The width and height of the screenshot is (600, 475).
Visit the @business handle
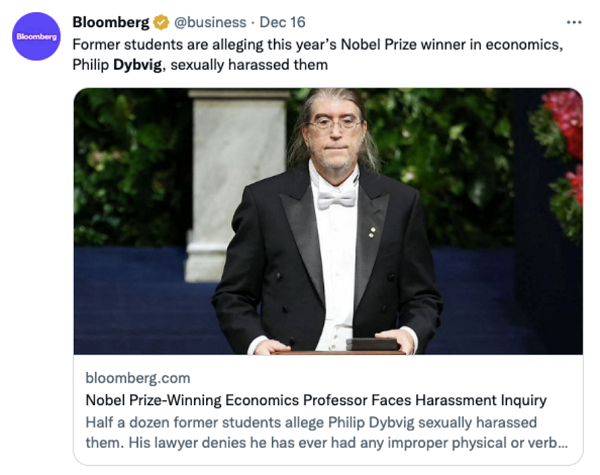[210, 22]
